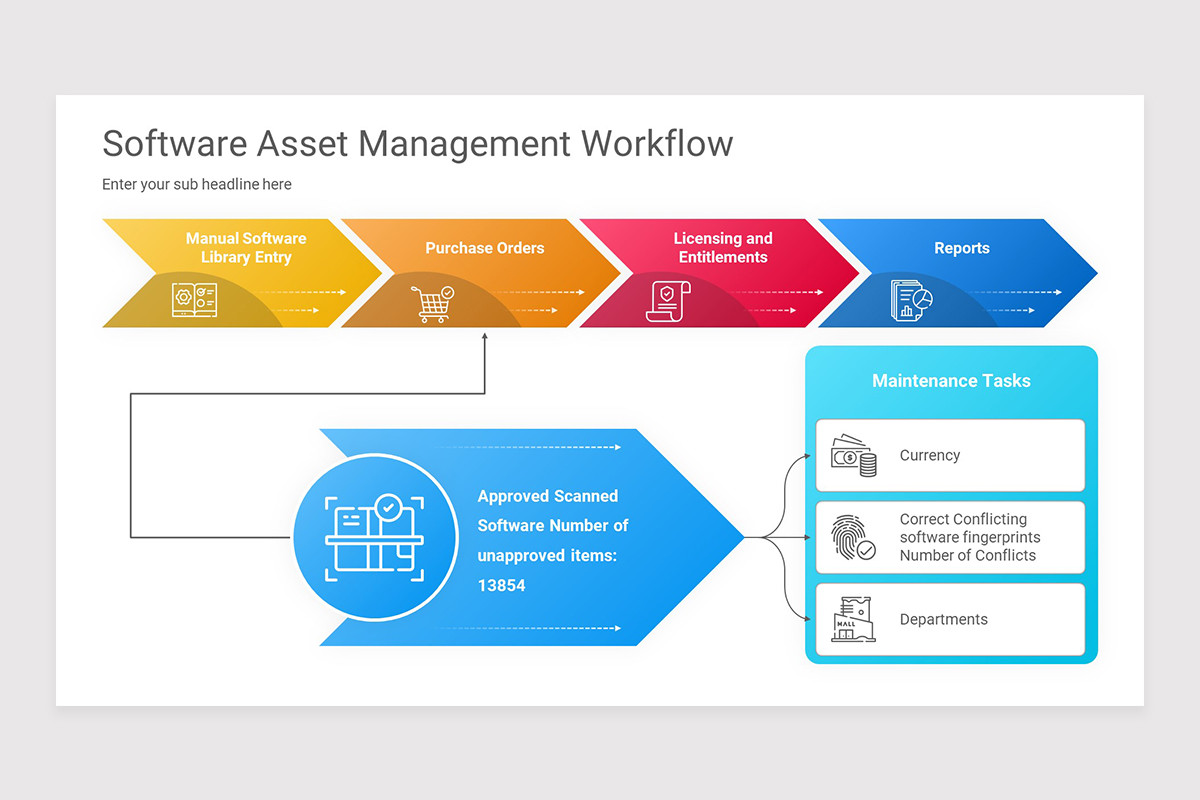Viewport: 1200px width, 800px height.
Task: Click the Maintenance Tasks panel header
Action: [951, 381]
